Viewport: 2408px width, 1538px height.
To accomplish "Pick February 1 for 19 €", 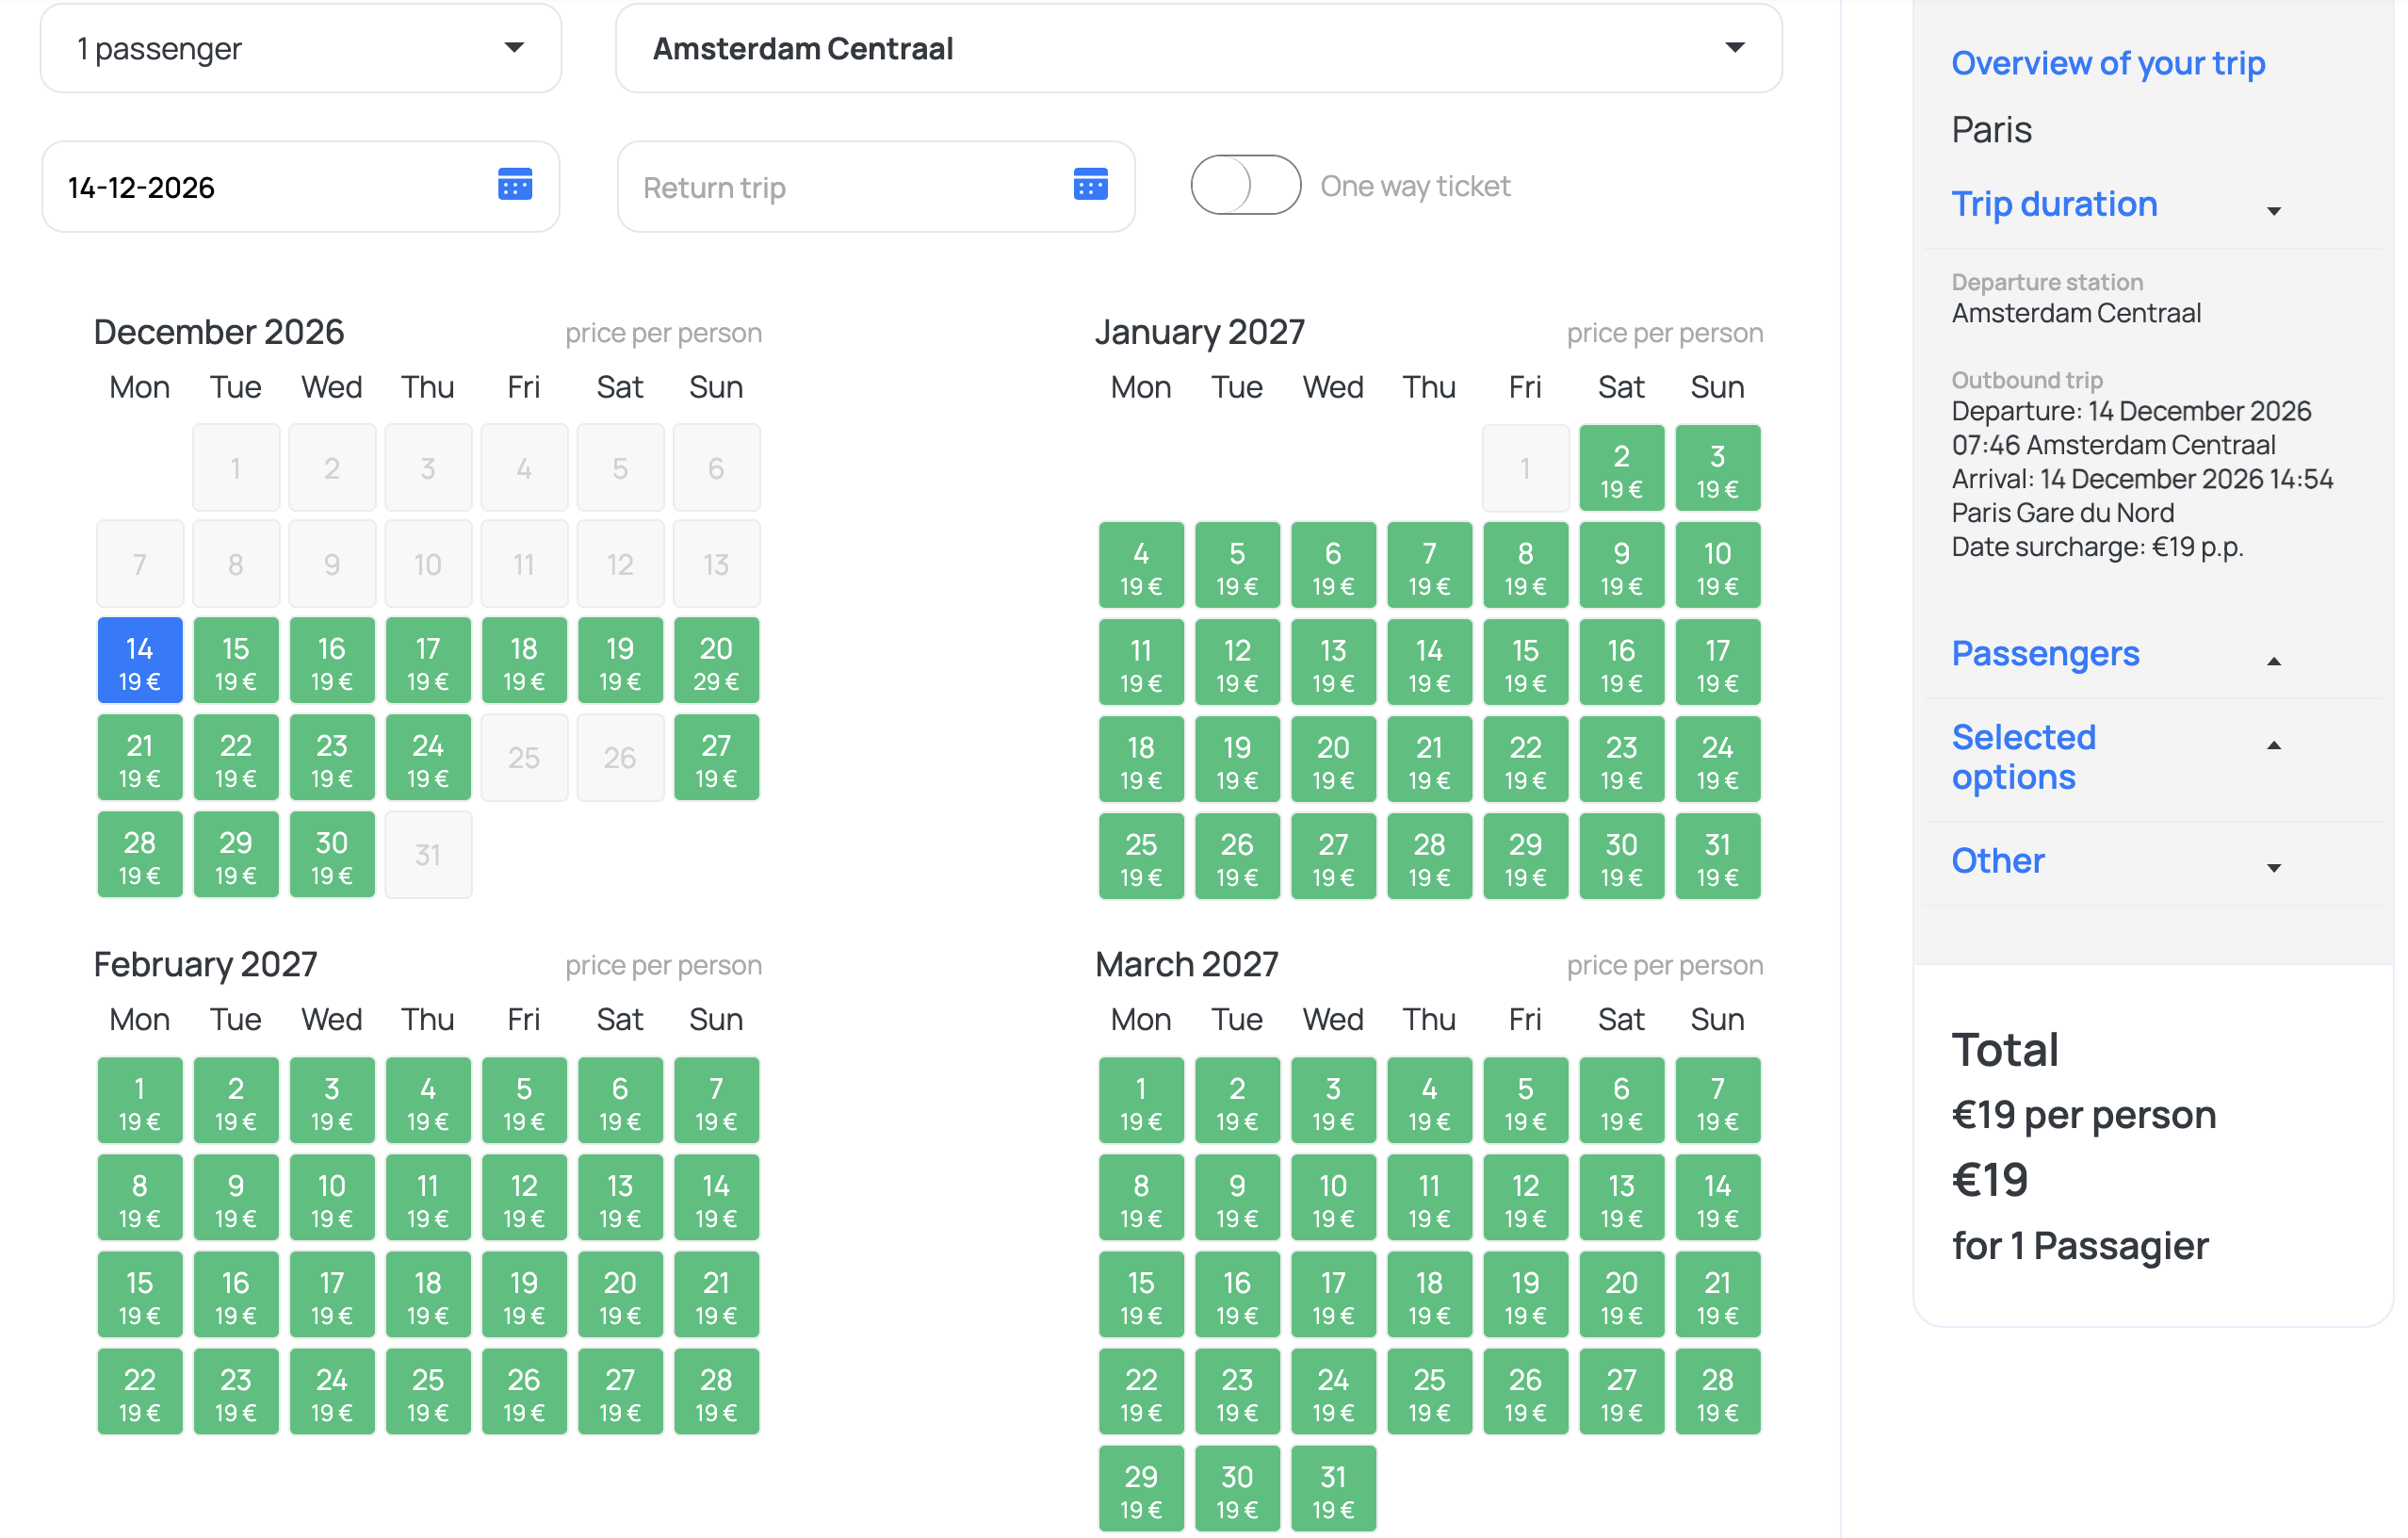I will pos(140,1101).
